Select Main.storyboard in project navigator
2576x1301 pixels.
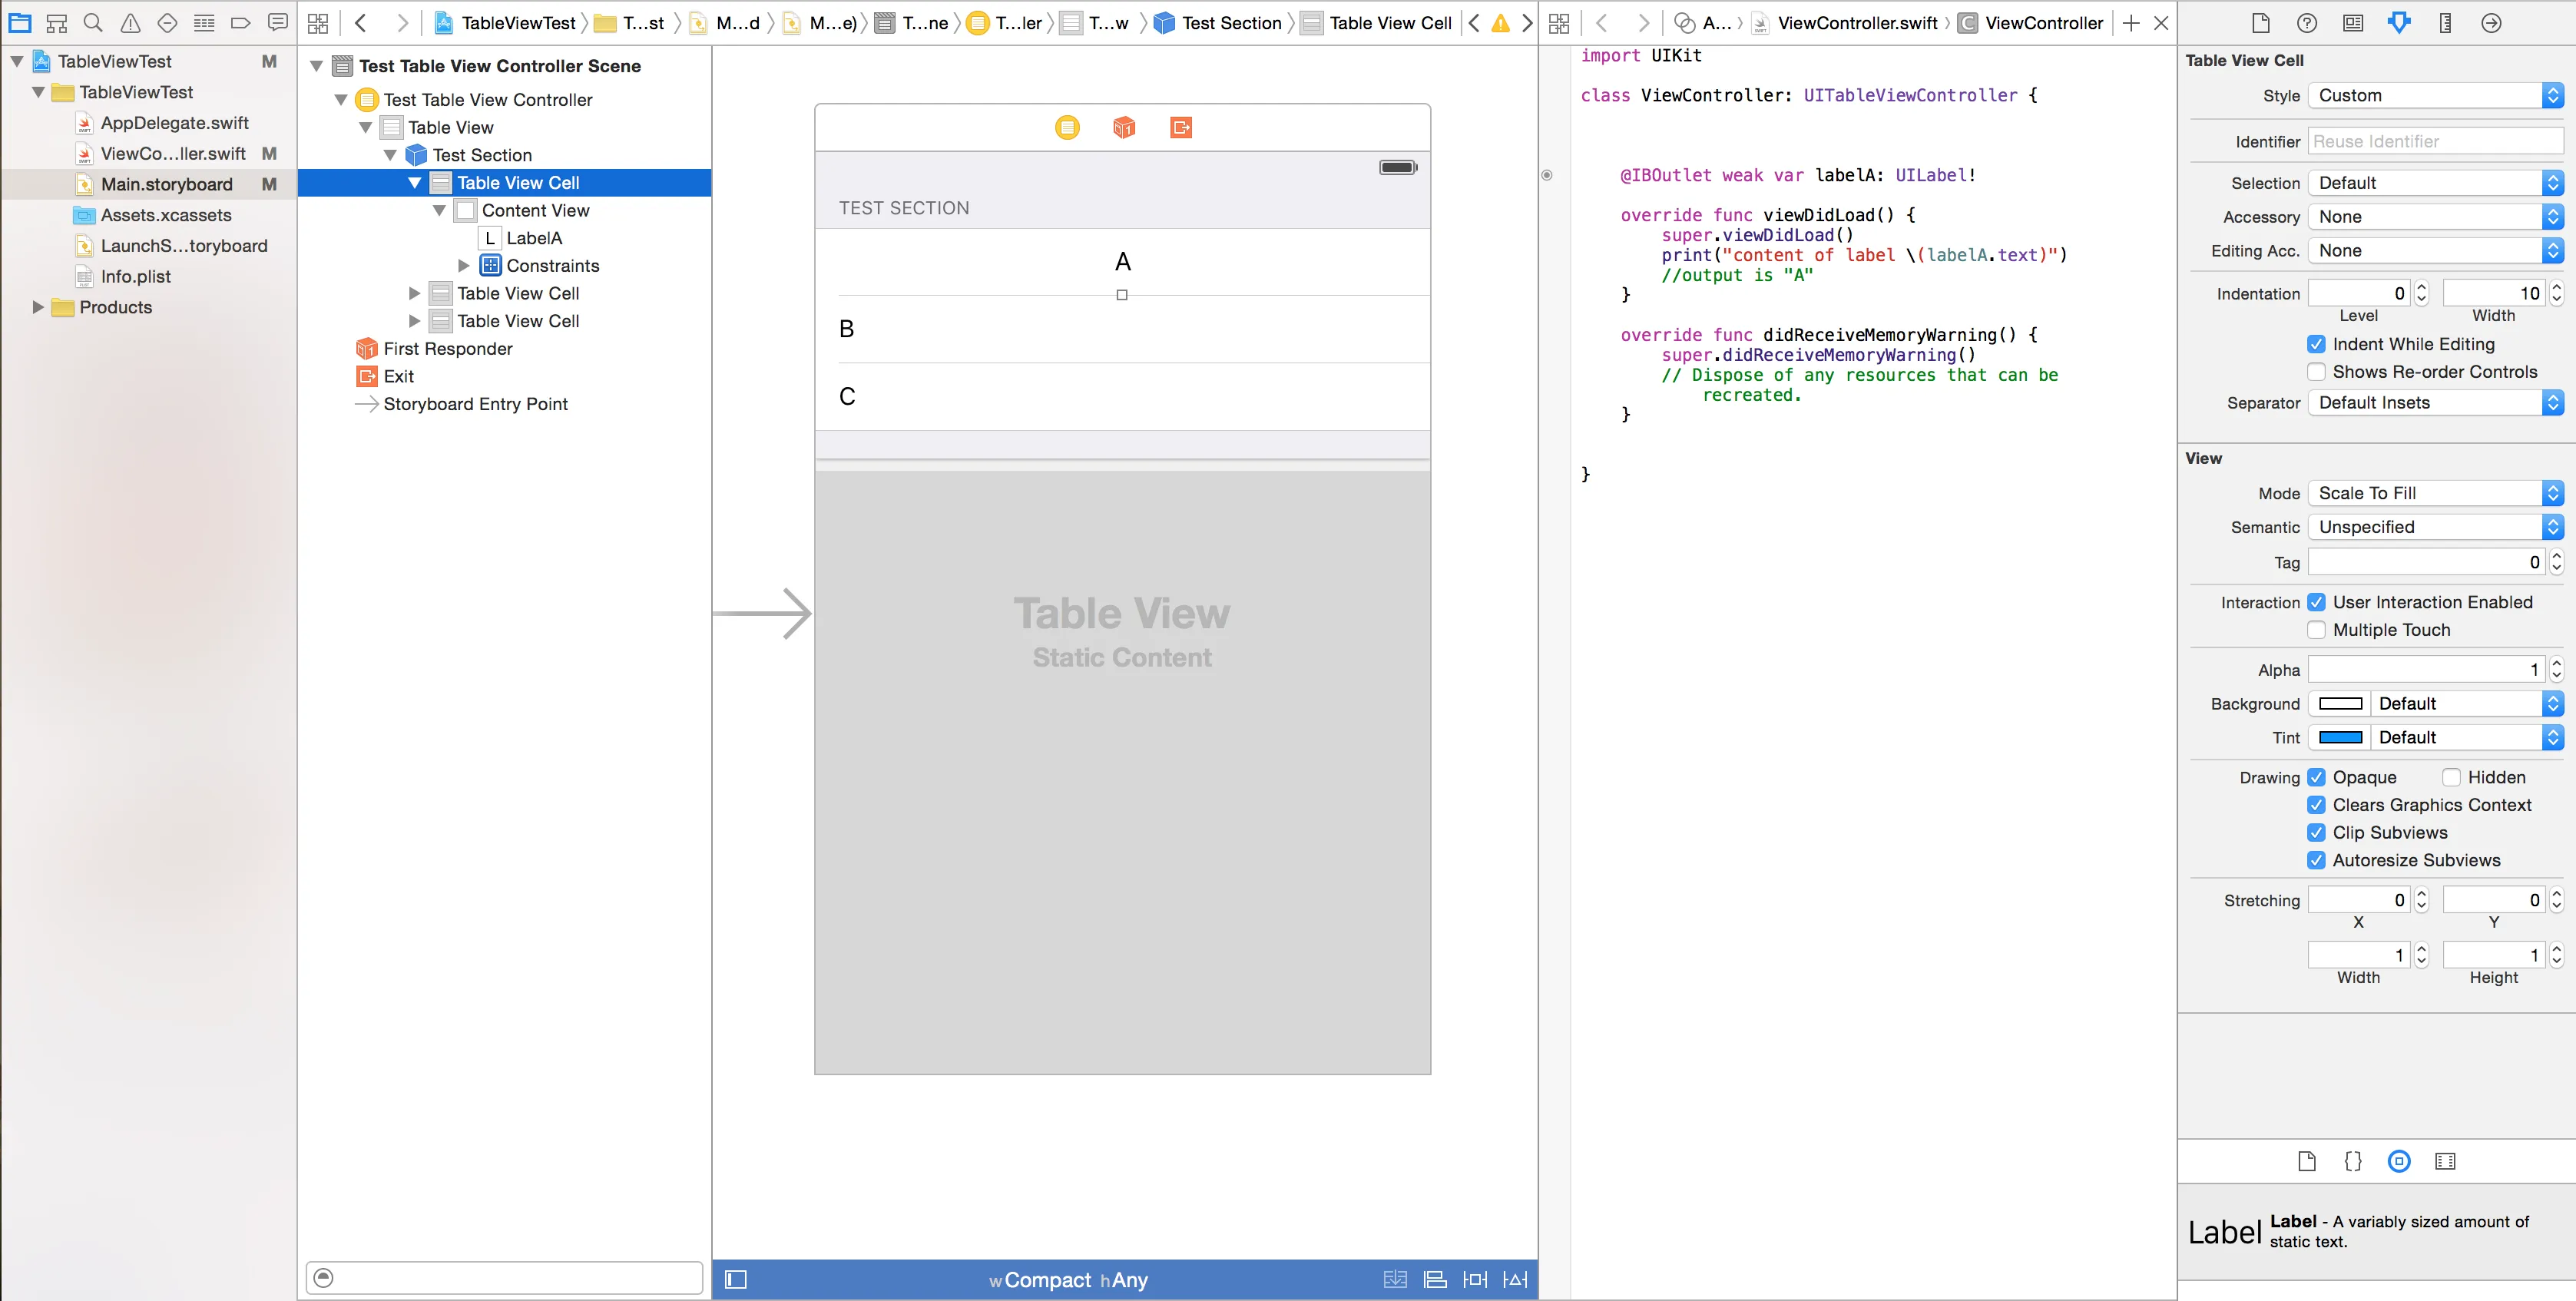pos(166,184)
